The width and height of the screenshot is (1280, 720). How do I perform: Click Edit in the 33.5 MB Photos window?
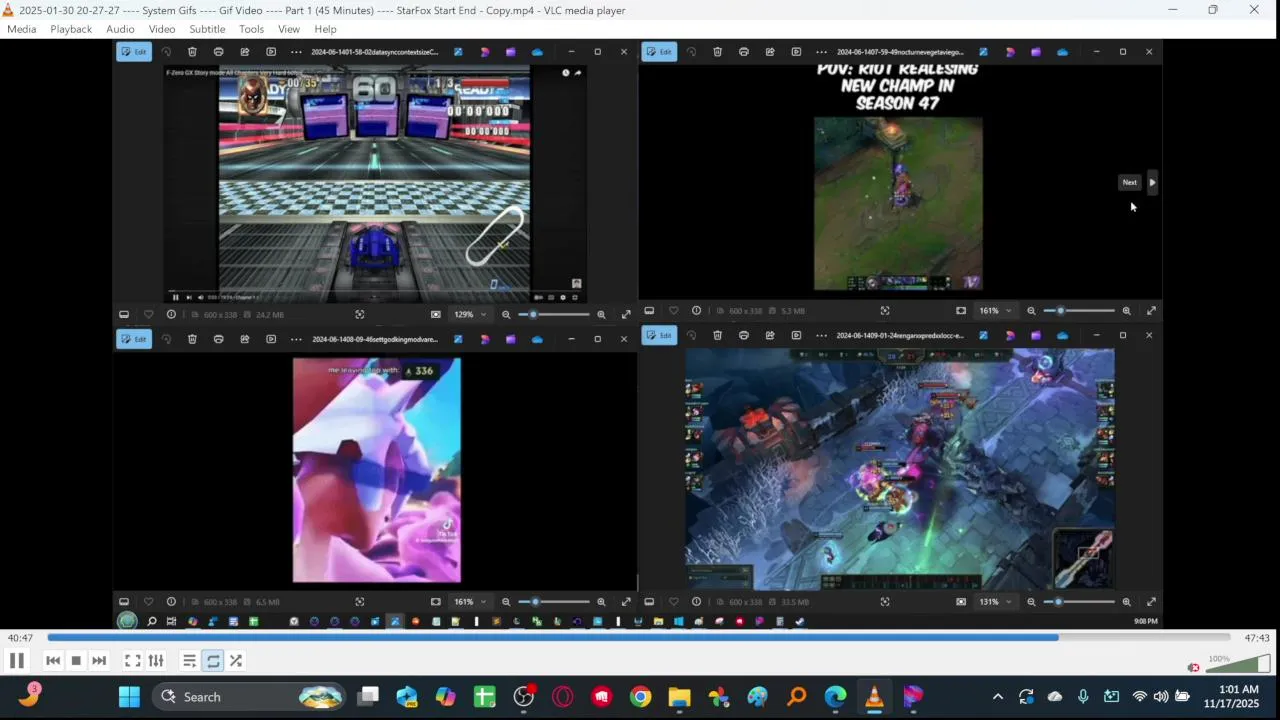[659, 335]
